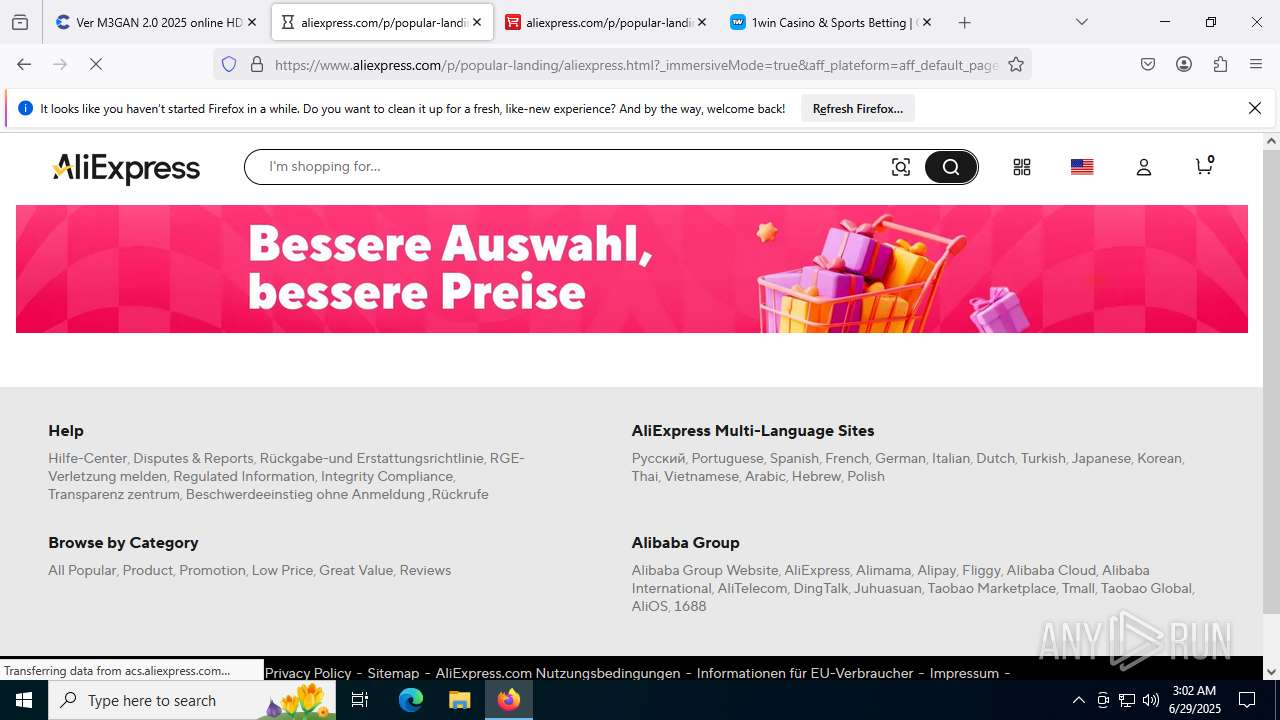Click the Refresh Firefox button
This screenshot has height=720, width=1280.
coord(857,108)
